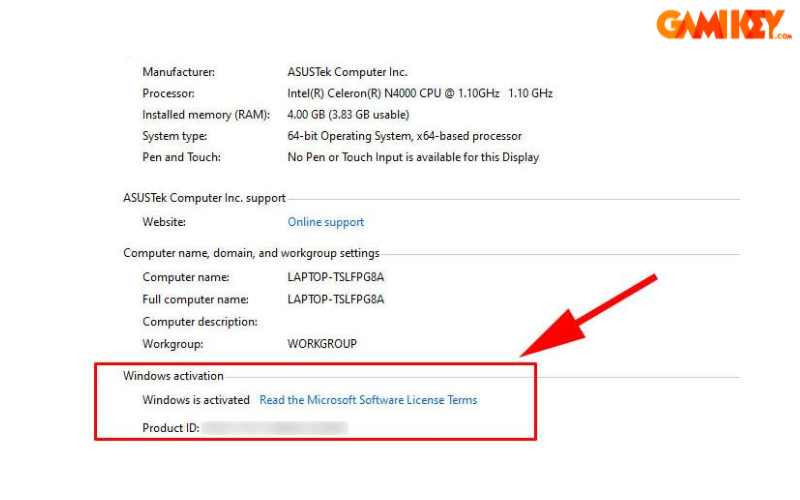Image resolution: width=800 pixels, height=500 pixels.
Task: Click the Product ID label
Action: [171, 429]
